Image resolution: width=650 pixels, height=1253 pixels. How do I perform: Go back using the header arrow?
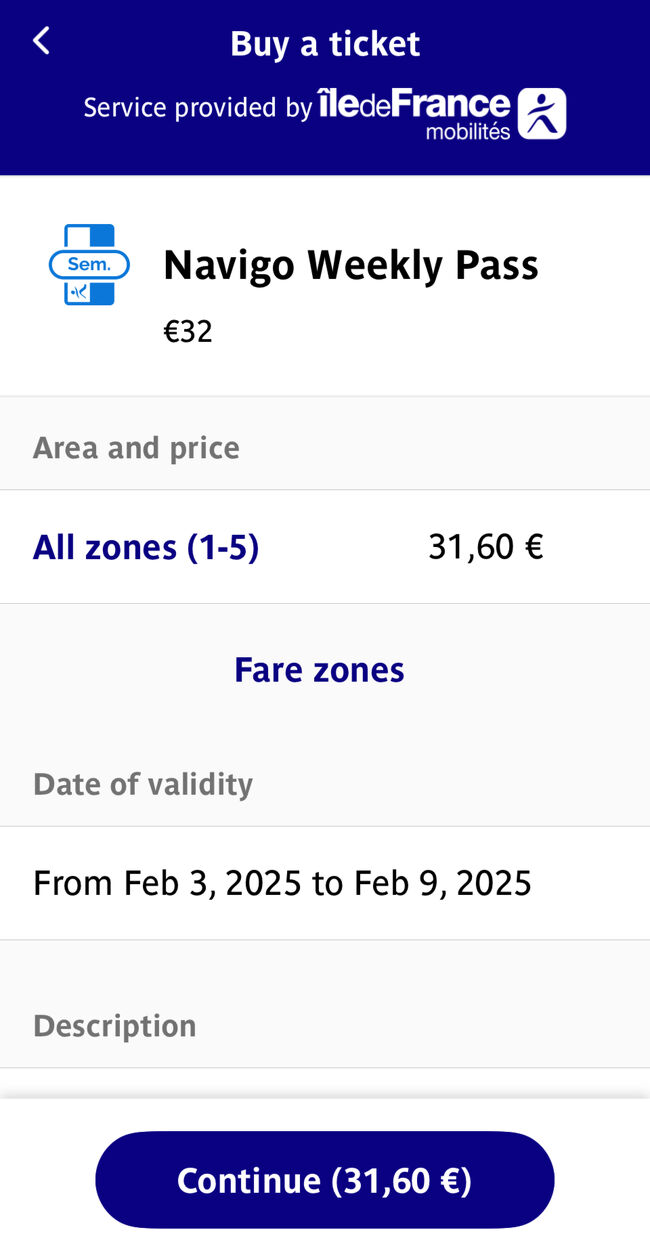(x=41, y=41)
